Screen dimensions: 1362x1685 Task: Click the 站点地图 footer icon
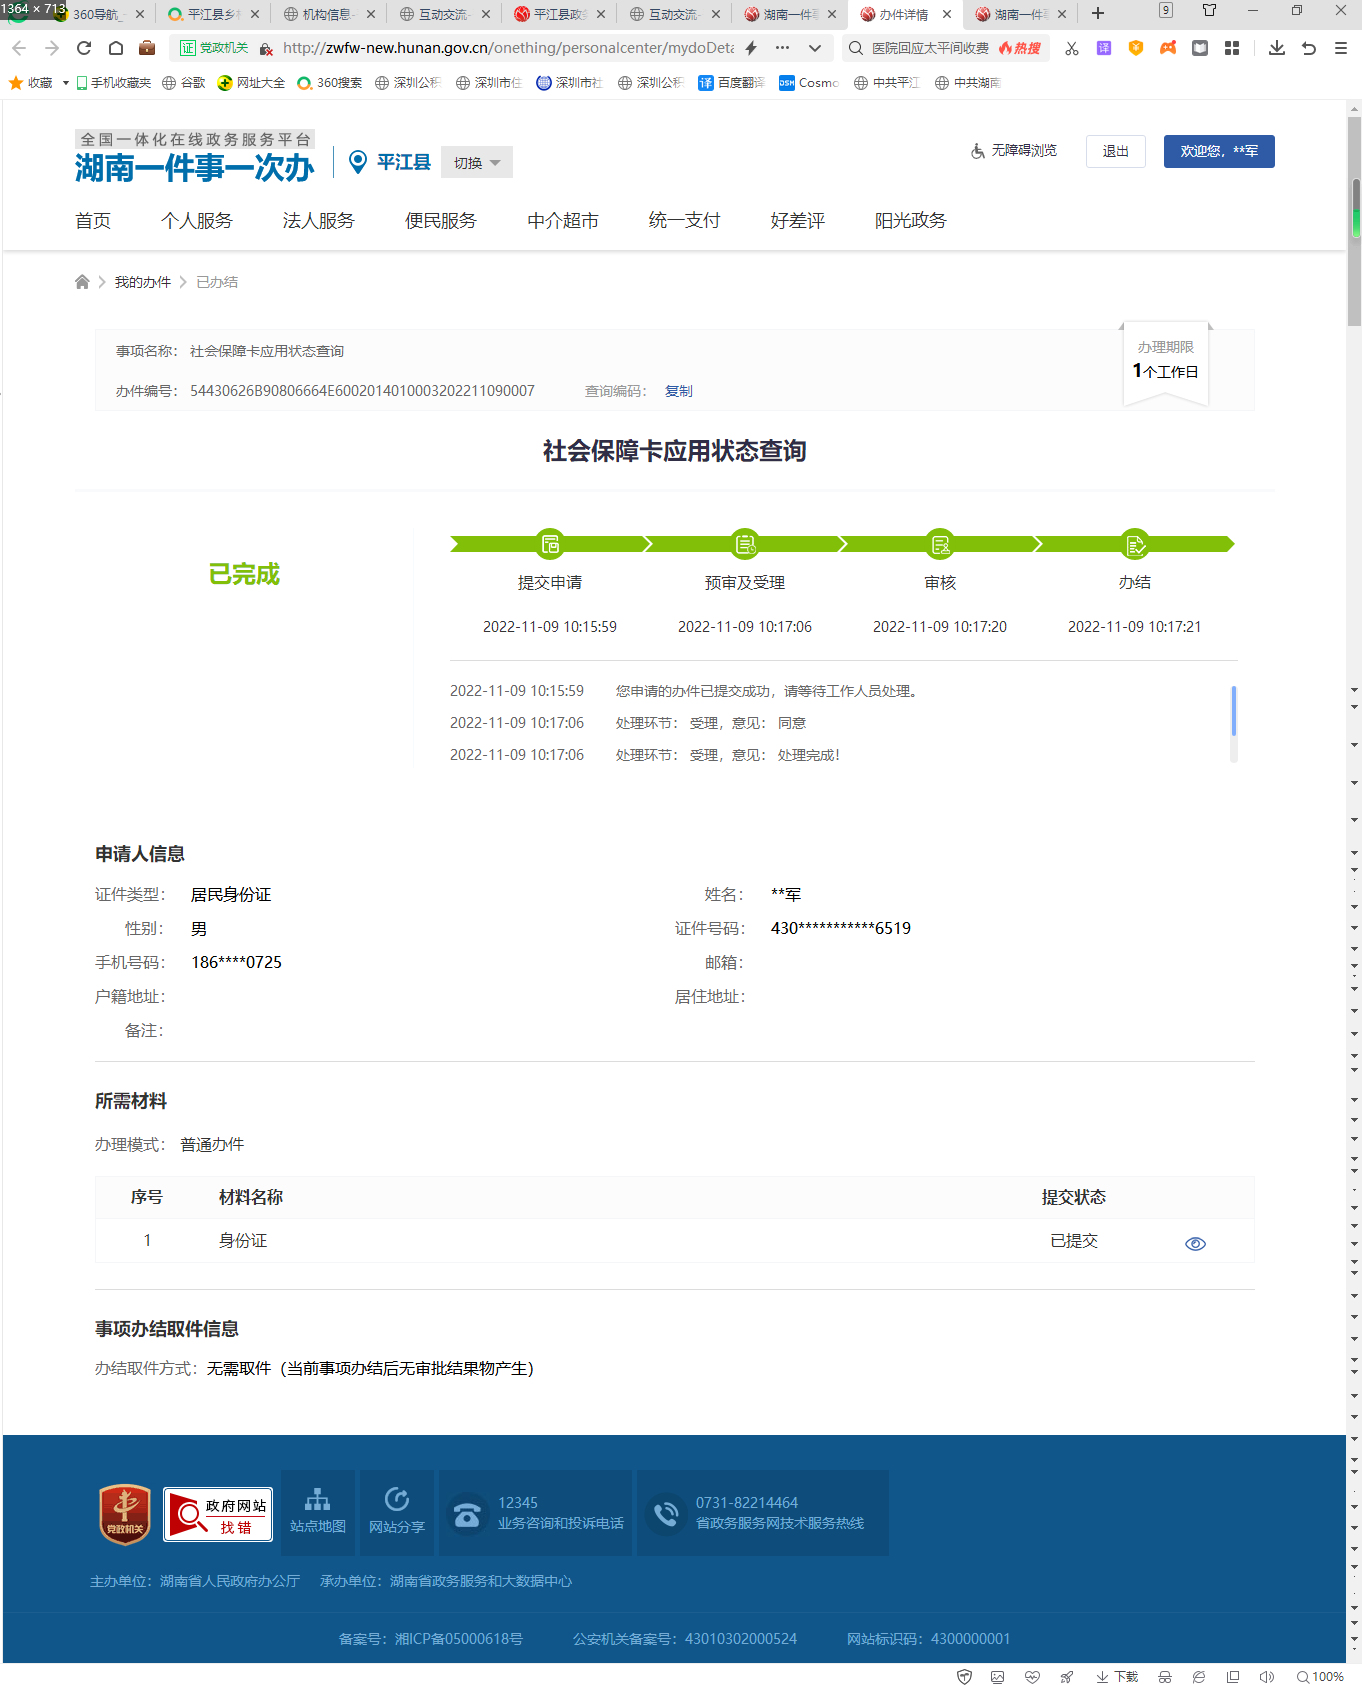tap(318, 1511)
